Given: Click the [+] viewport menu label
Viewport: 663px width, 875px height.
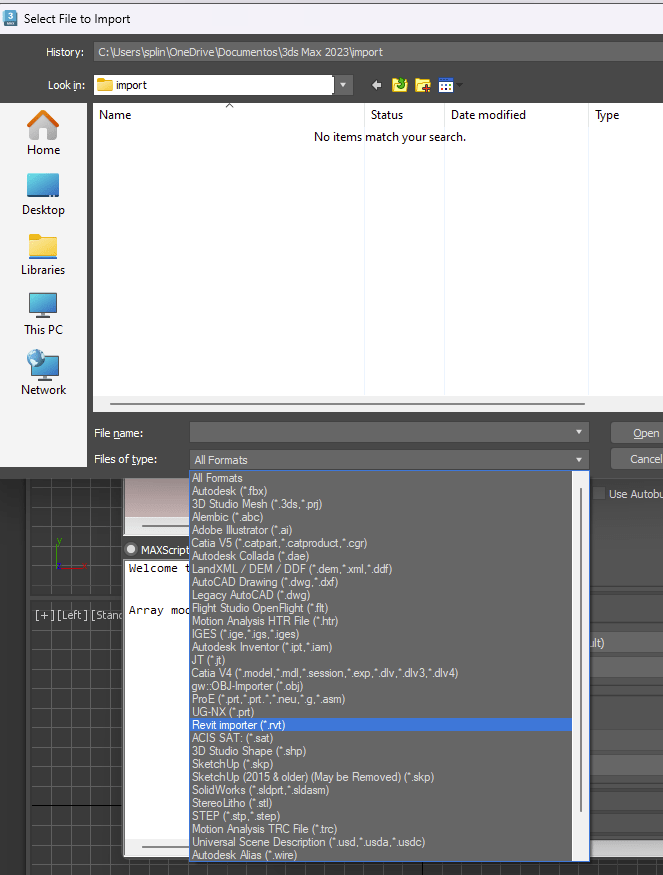Looking at the screenshot, I should (x=45, y=615).
